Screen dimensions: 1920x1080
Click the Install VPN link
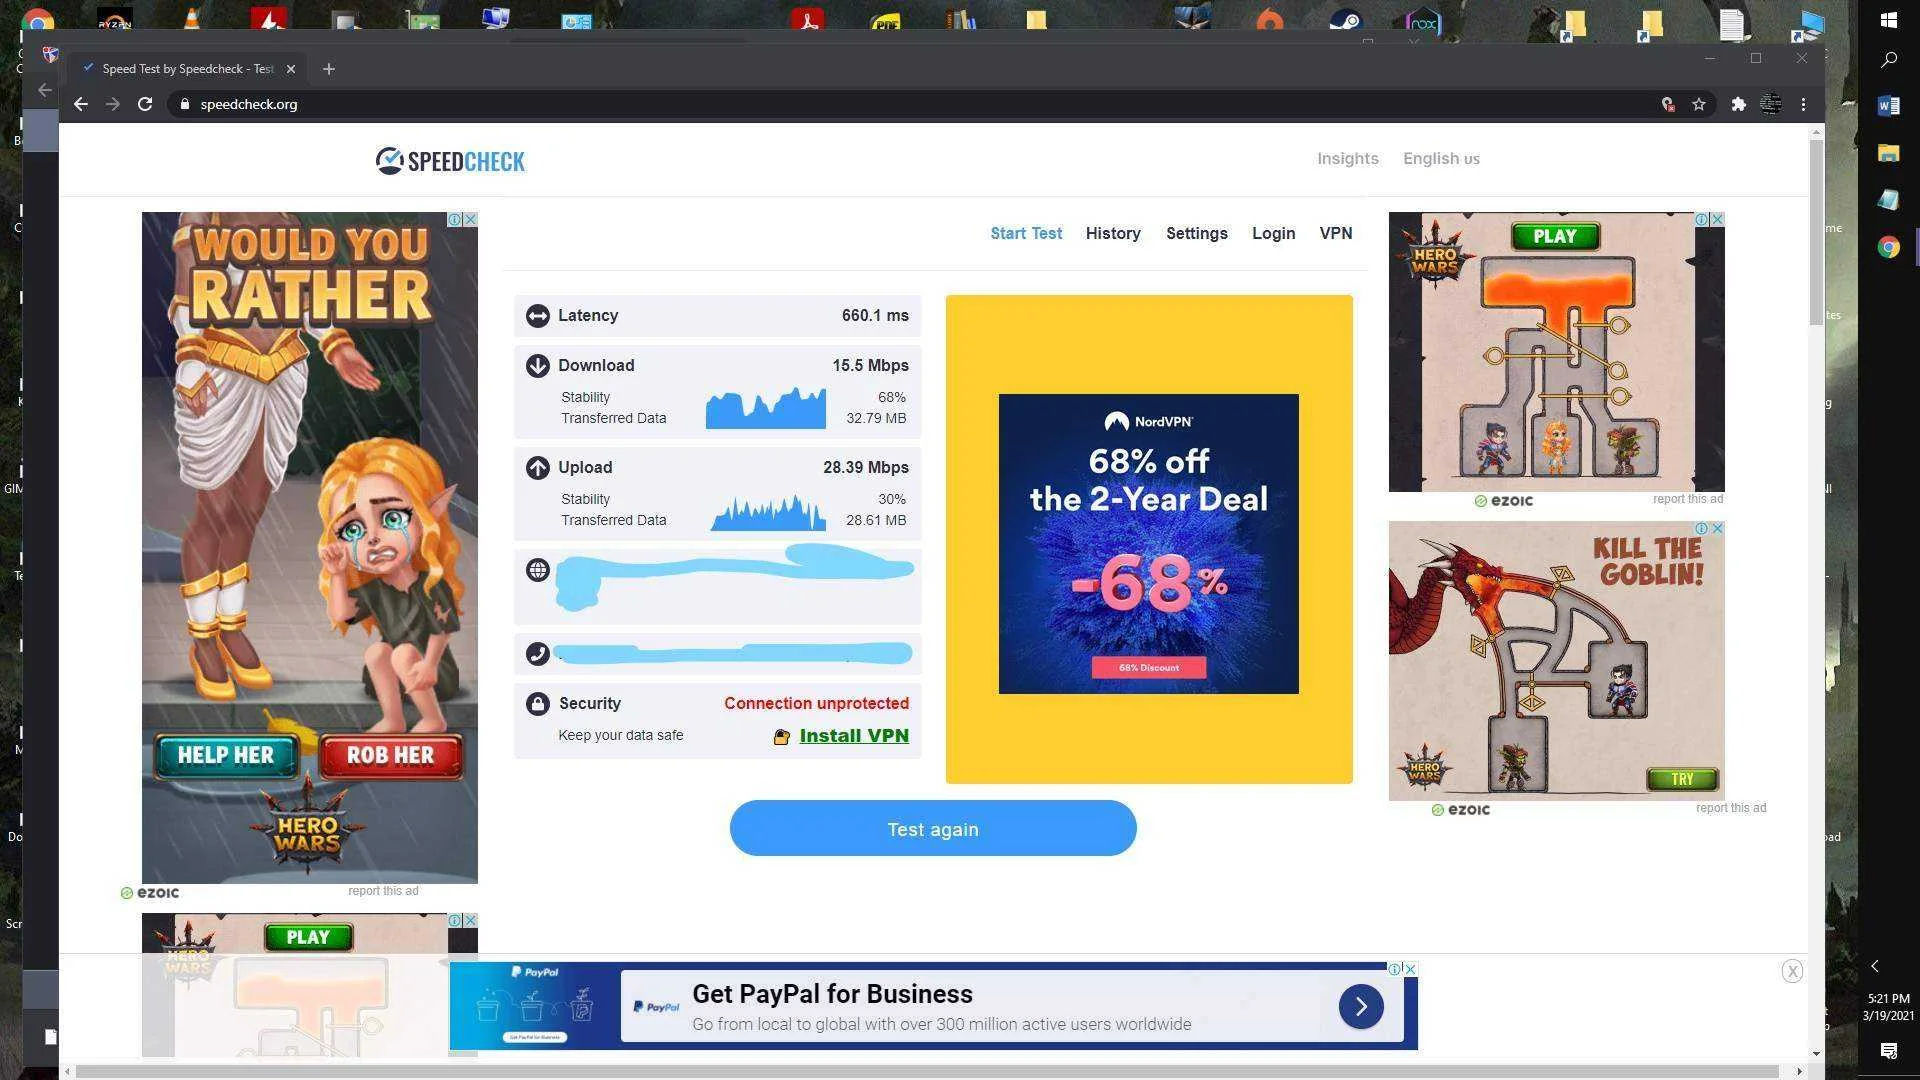pyautogui.click(x=854, y=736)
